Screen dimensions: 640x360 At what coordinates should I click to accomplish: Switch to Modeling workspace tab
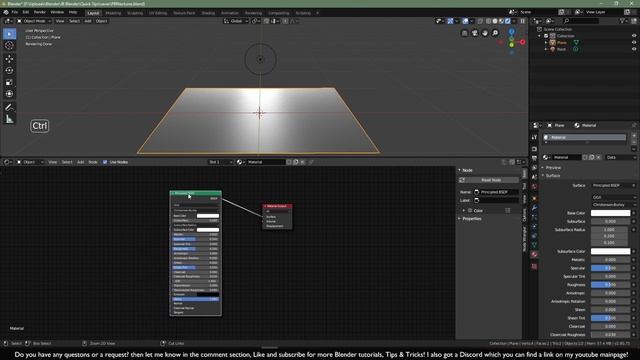point(113,13)
